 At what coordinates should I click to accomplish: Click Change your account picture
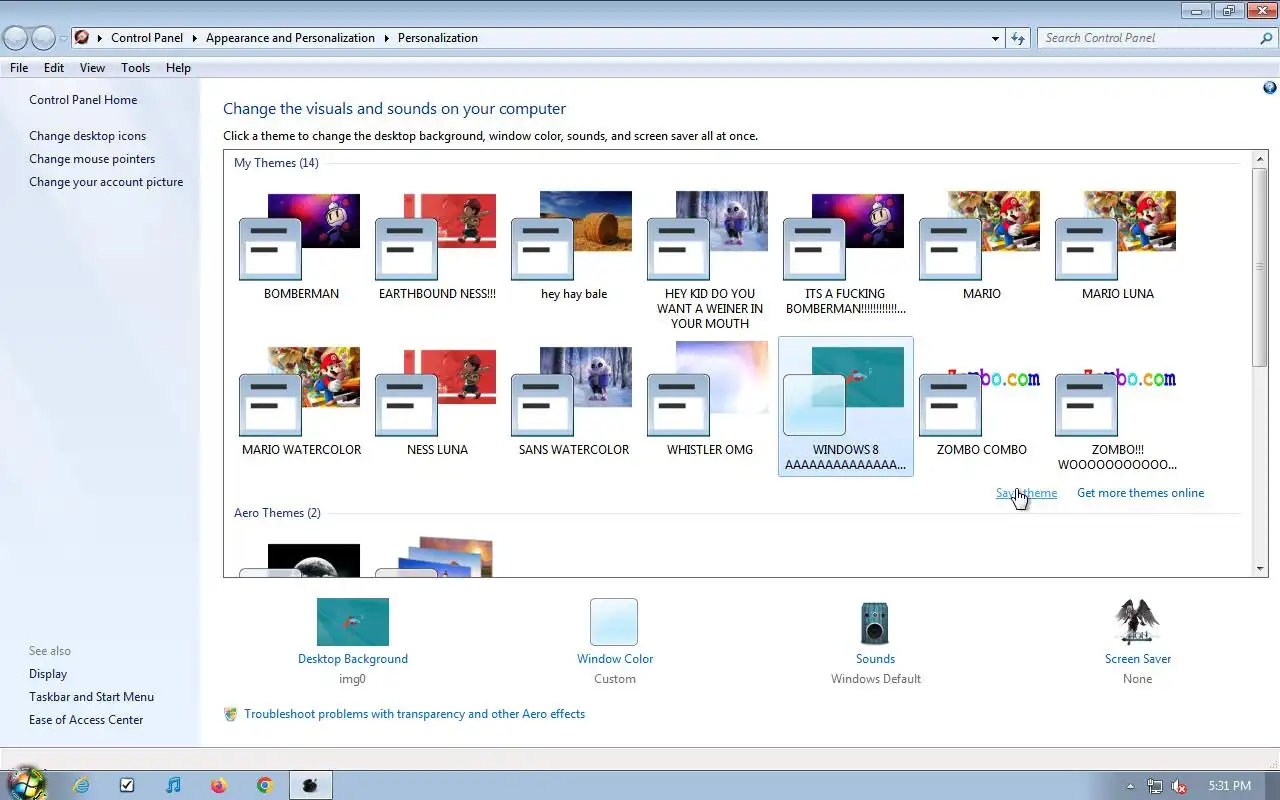coord(106,182)
